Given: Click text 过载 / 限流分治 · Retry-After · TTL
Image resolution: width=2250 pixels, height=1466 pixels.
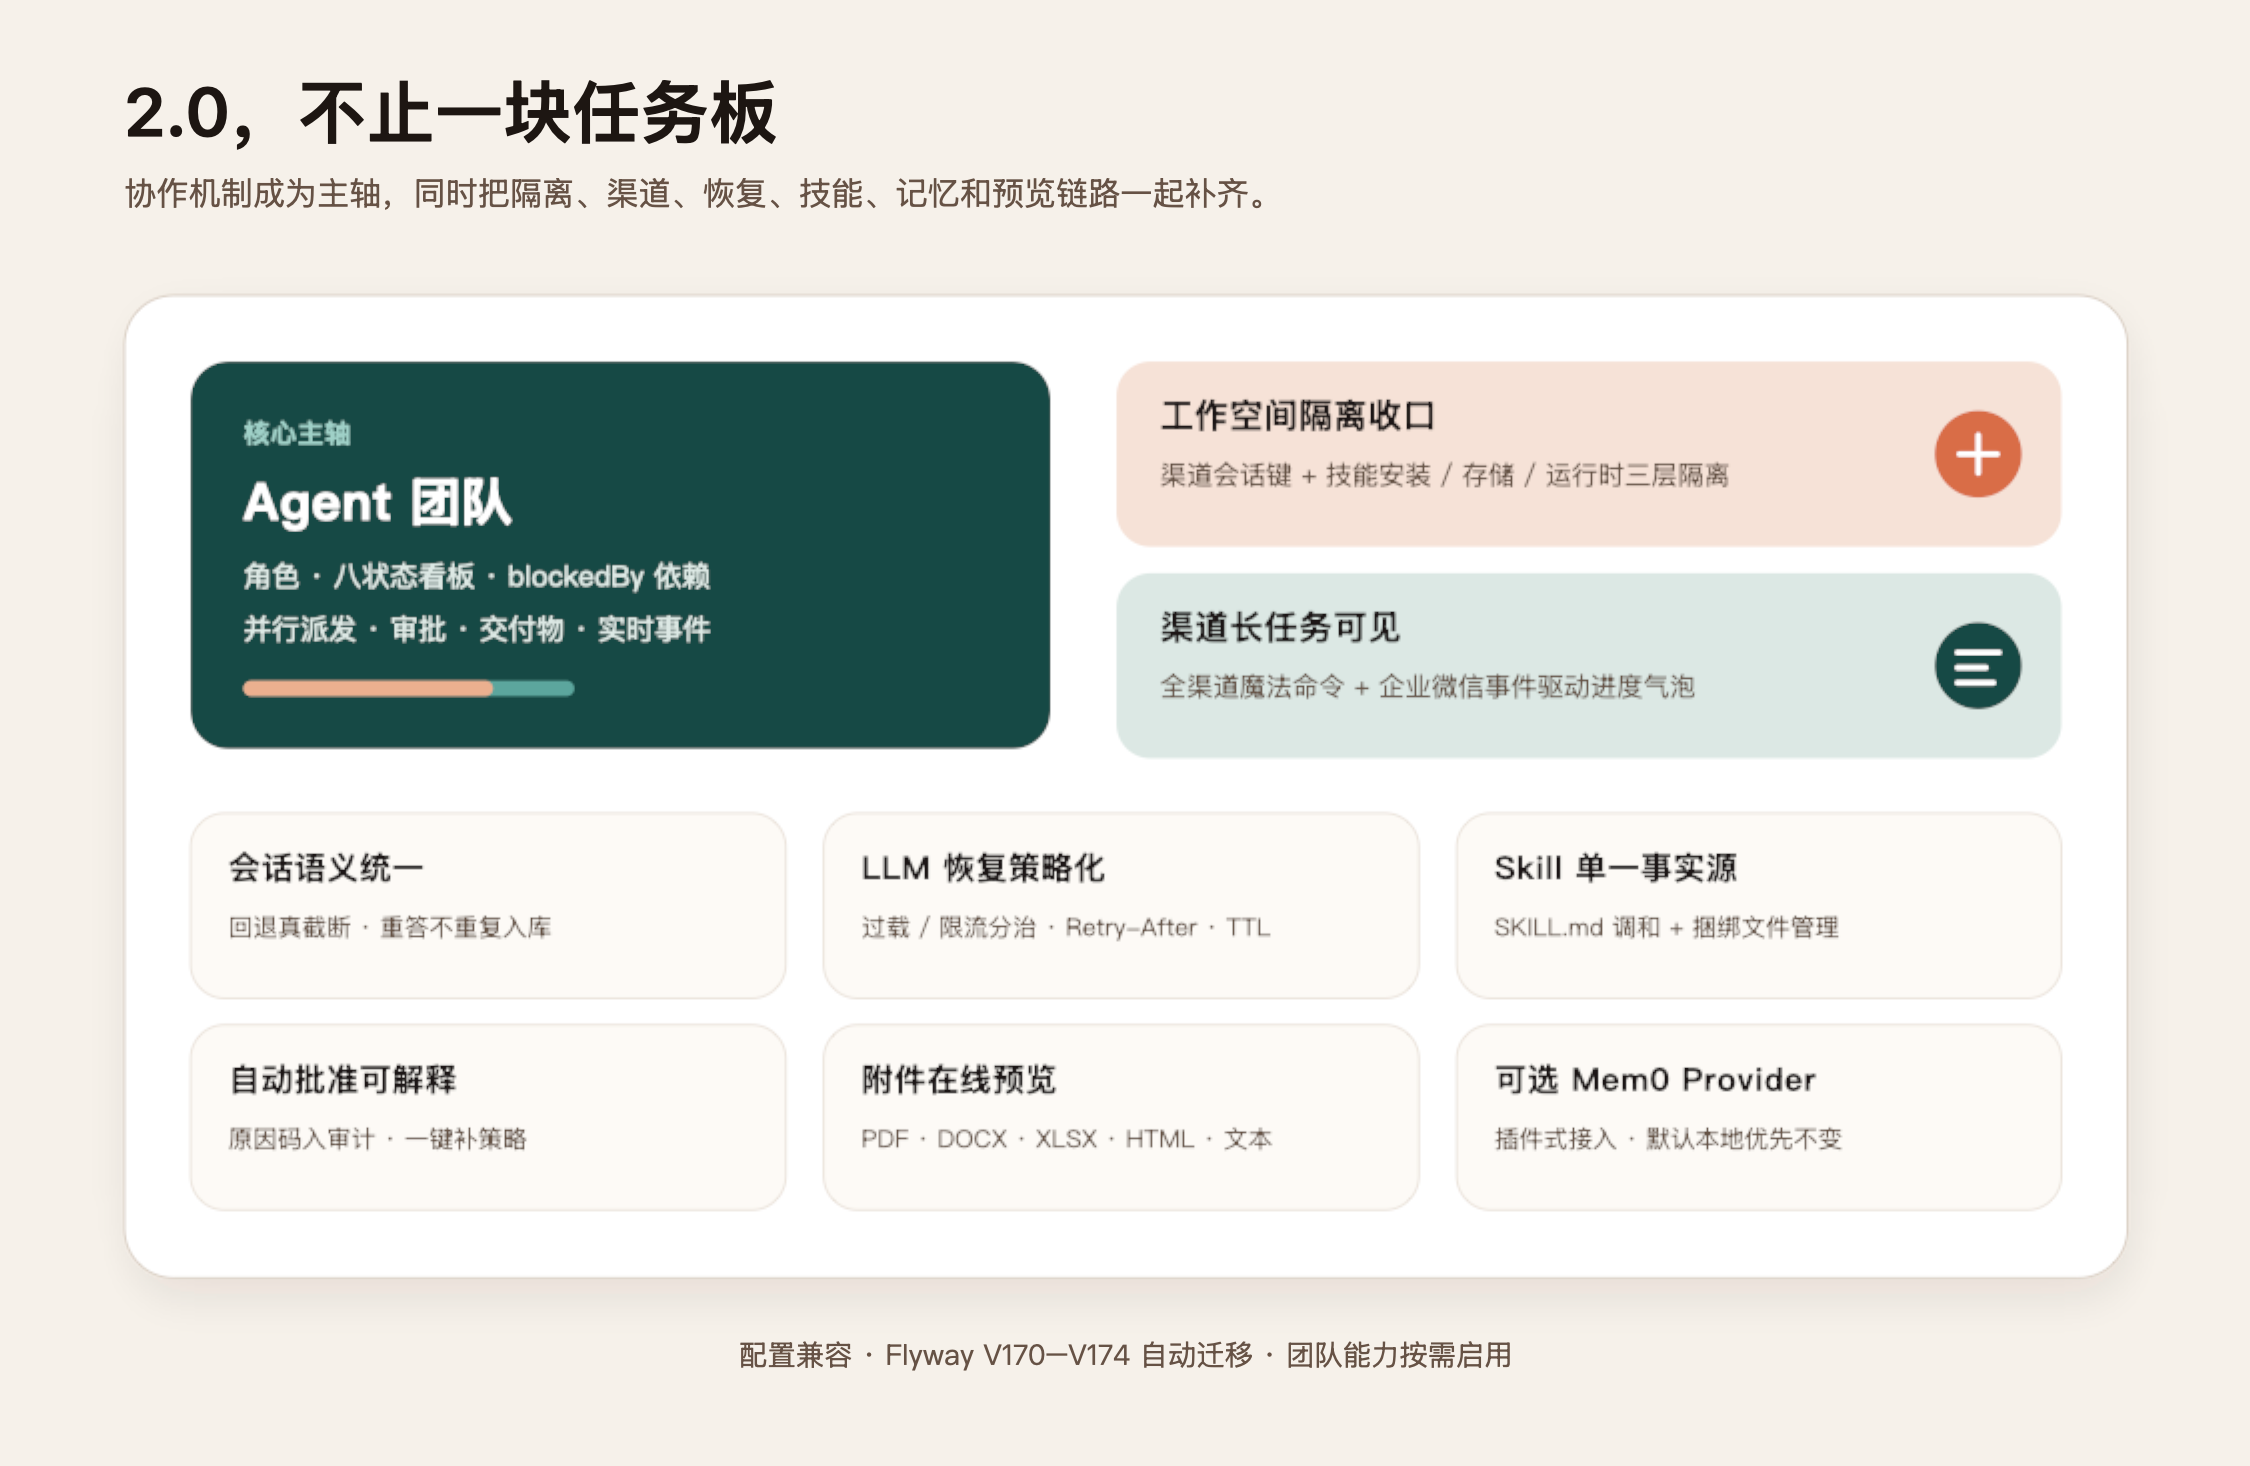Looking at the screenshot, I should tap(1066, 927).
